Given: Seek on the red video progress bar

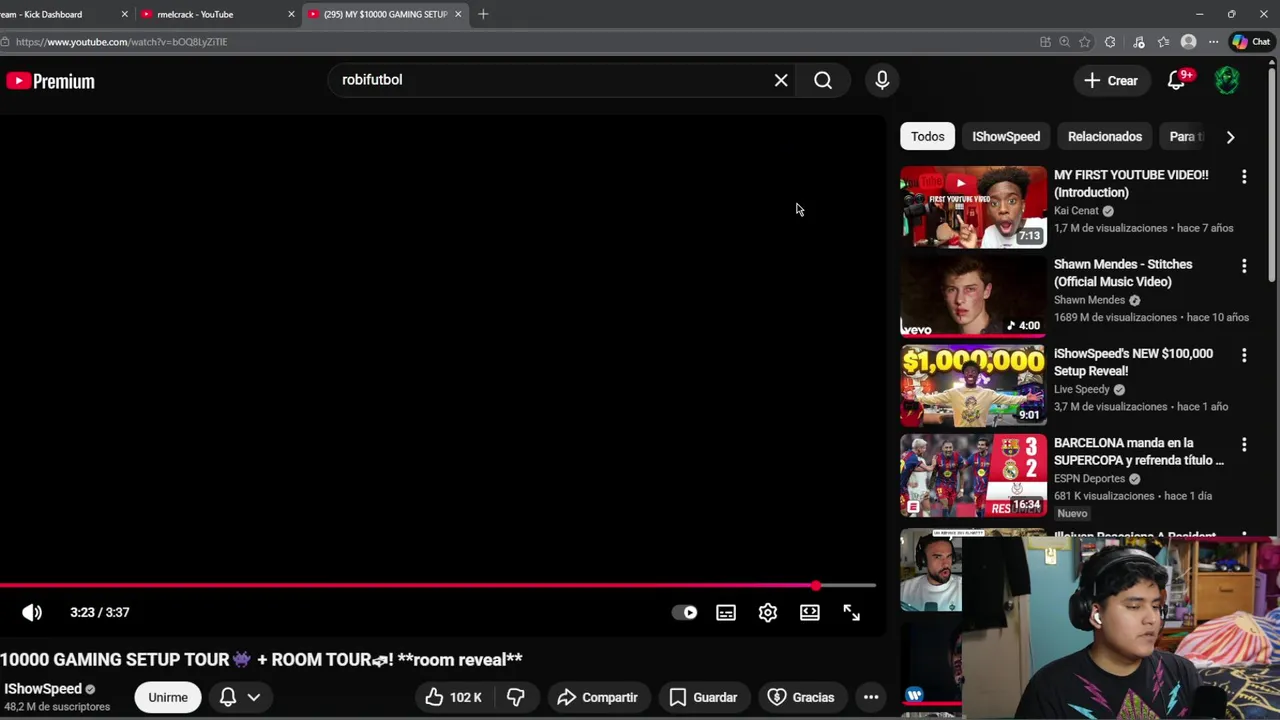Looking at the screenshot, I should tap(438, 586).
